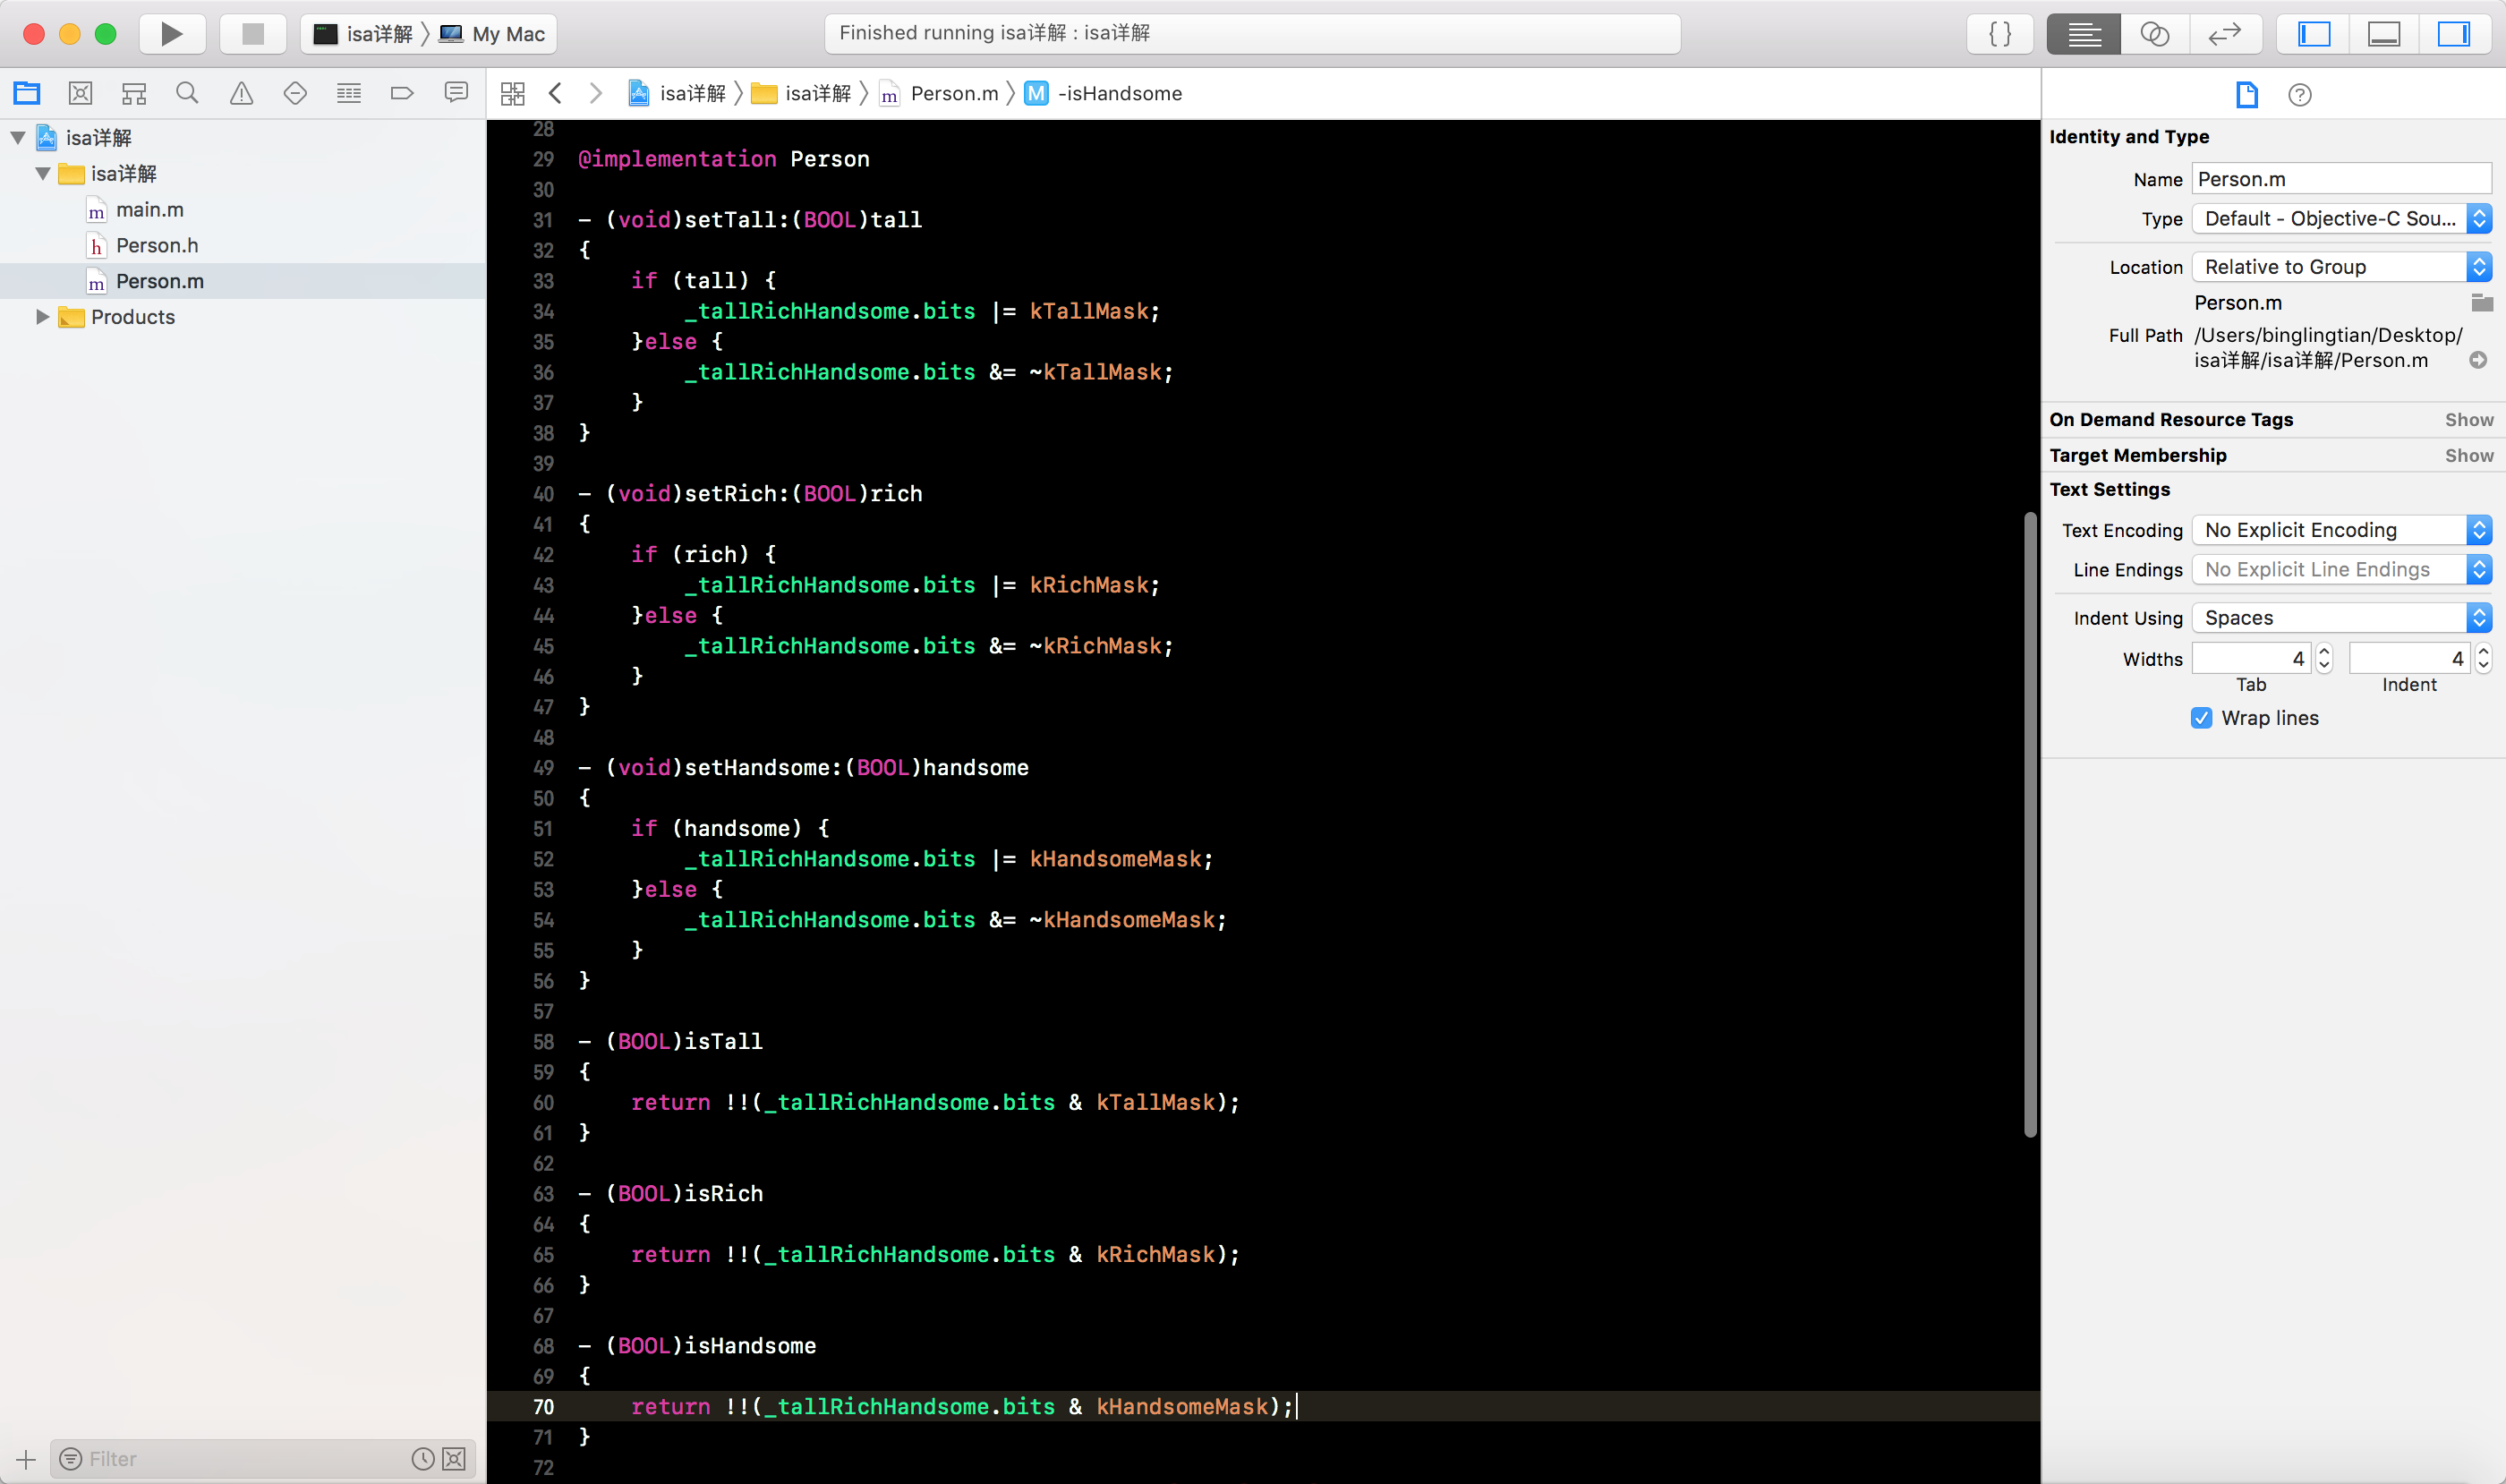Filter by recently edited files
The height and width of the screenshot is (1484, 2506).
423,1459
